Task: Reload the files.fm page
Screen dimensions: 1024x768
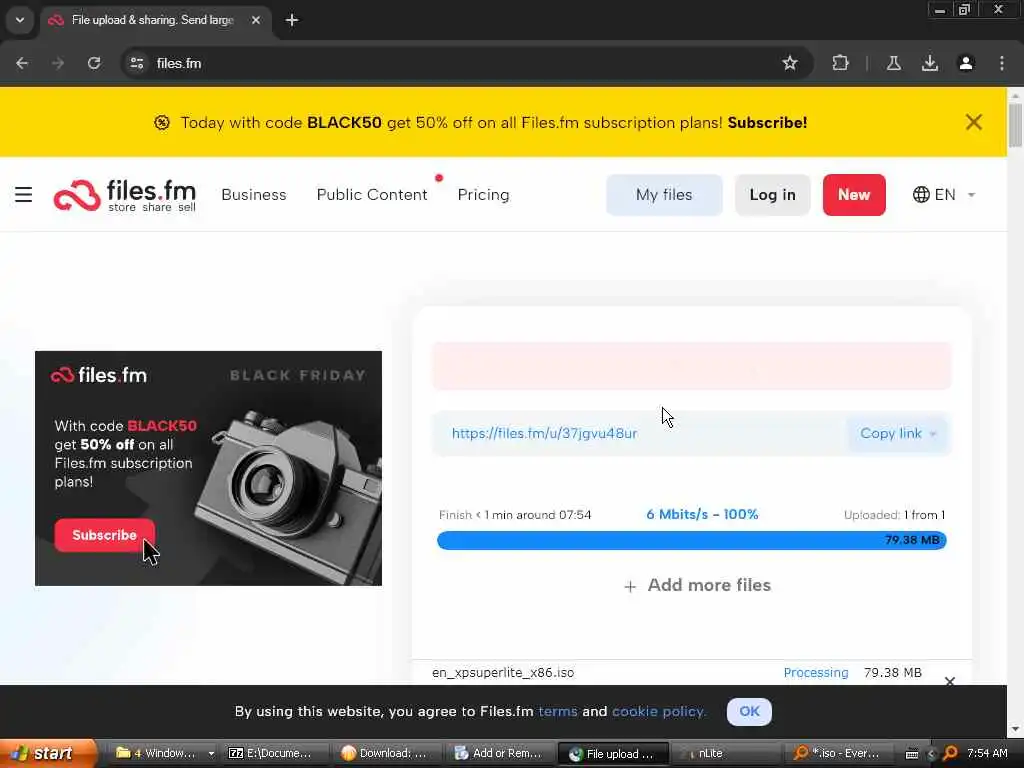Action: coord(94,63)
